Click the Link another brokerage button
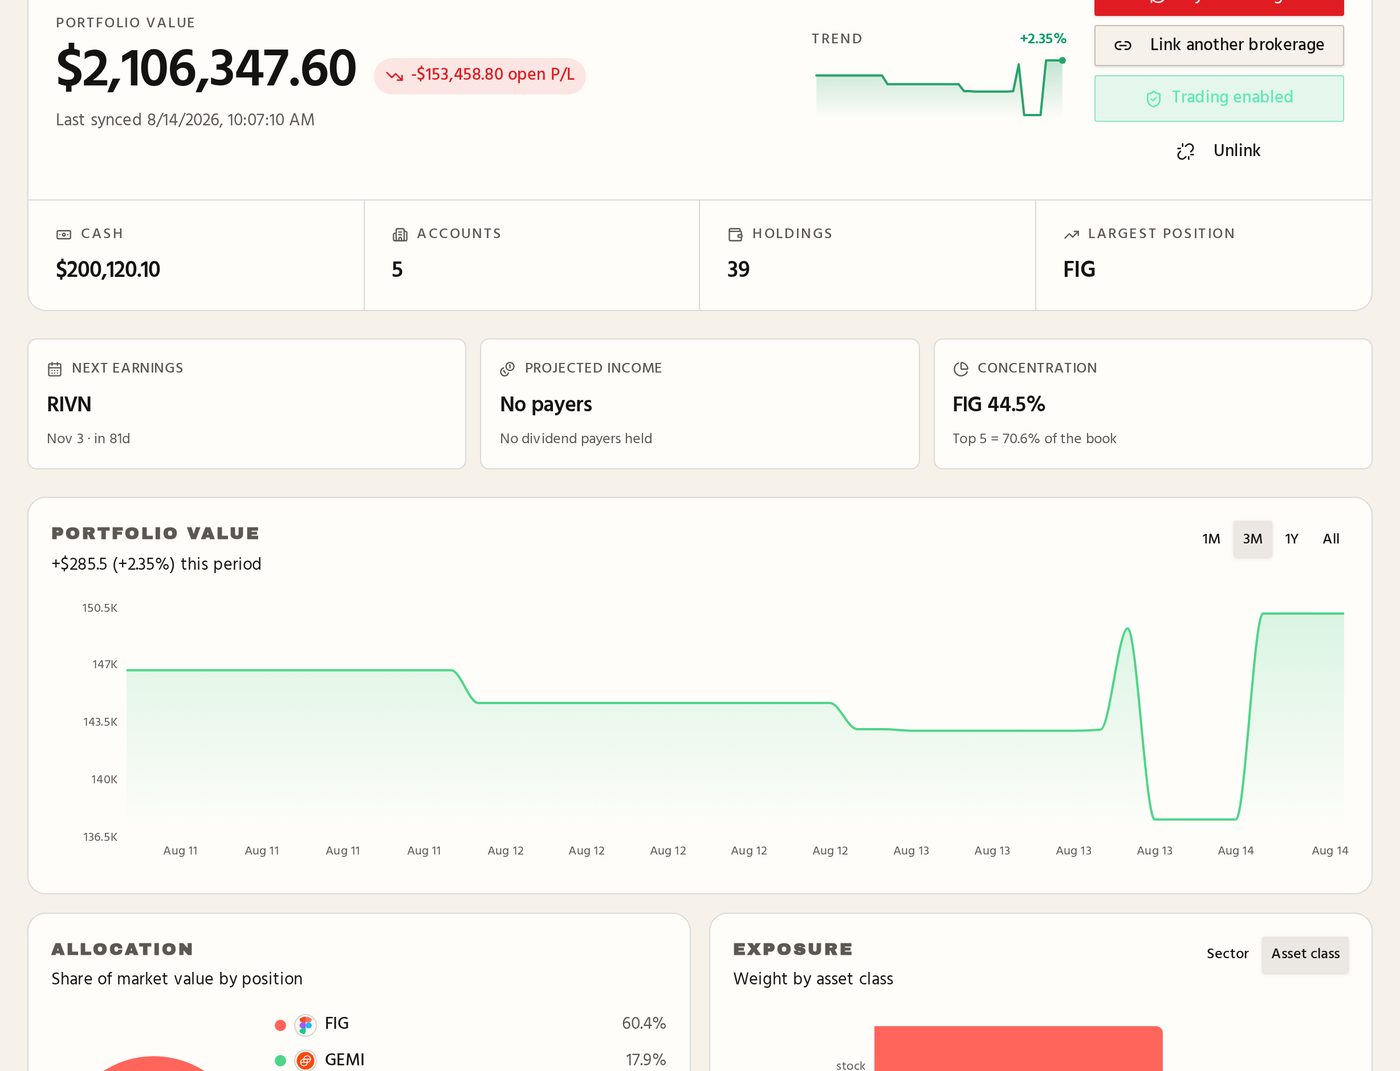Viewport: 1400px width, 1071px height. click(x=1218, y=45)
